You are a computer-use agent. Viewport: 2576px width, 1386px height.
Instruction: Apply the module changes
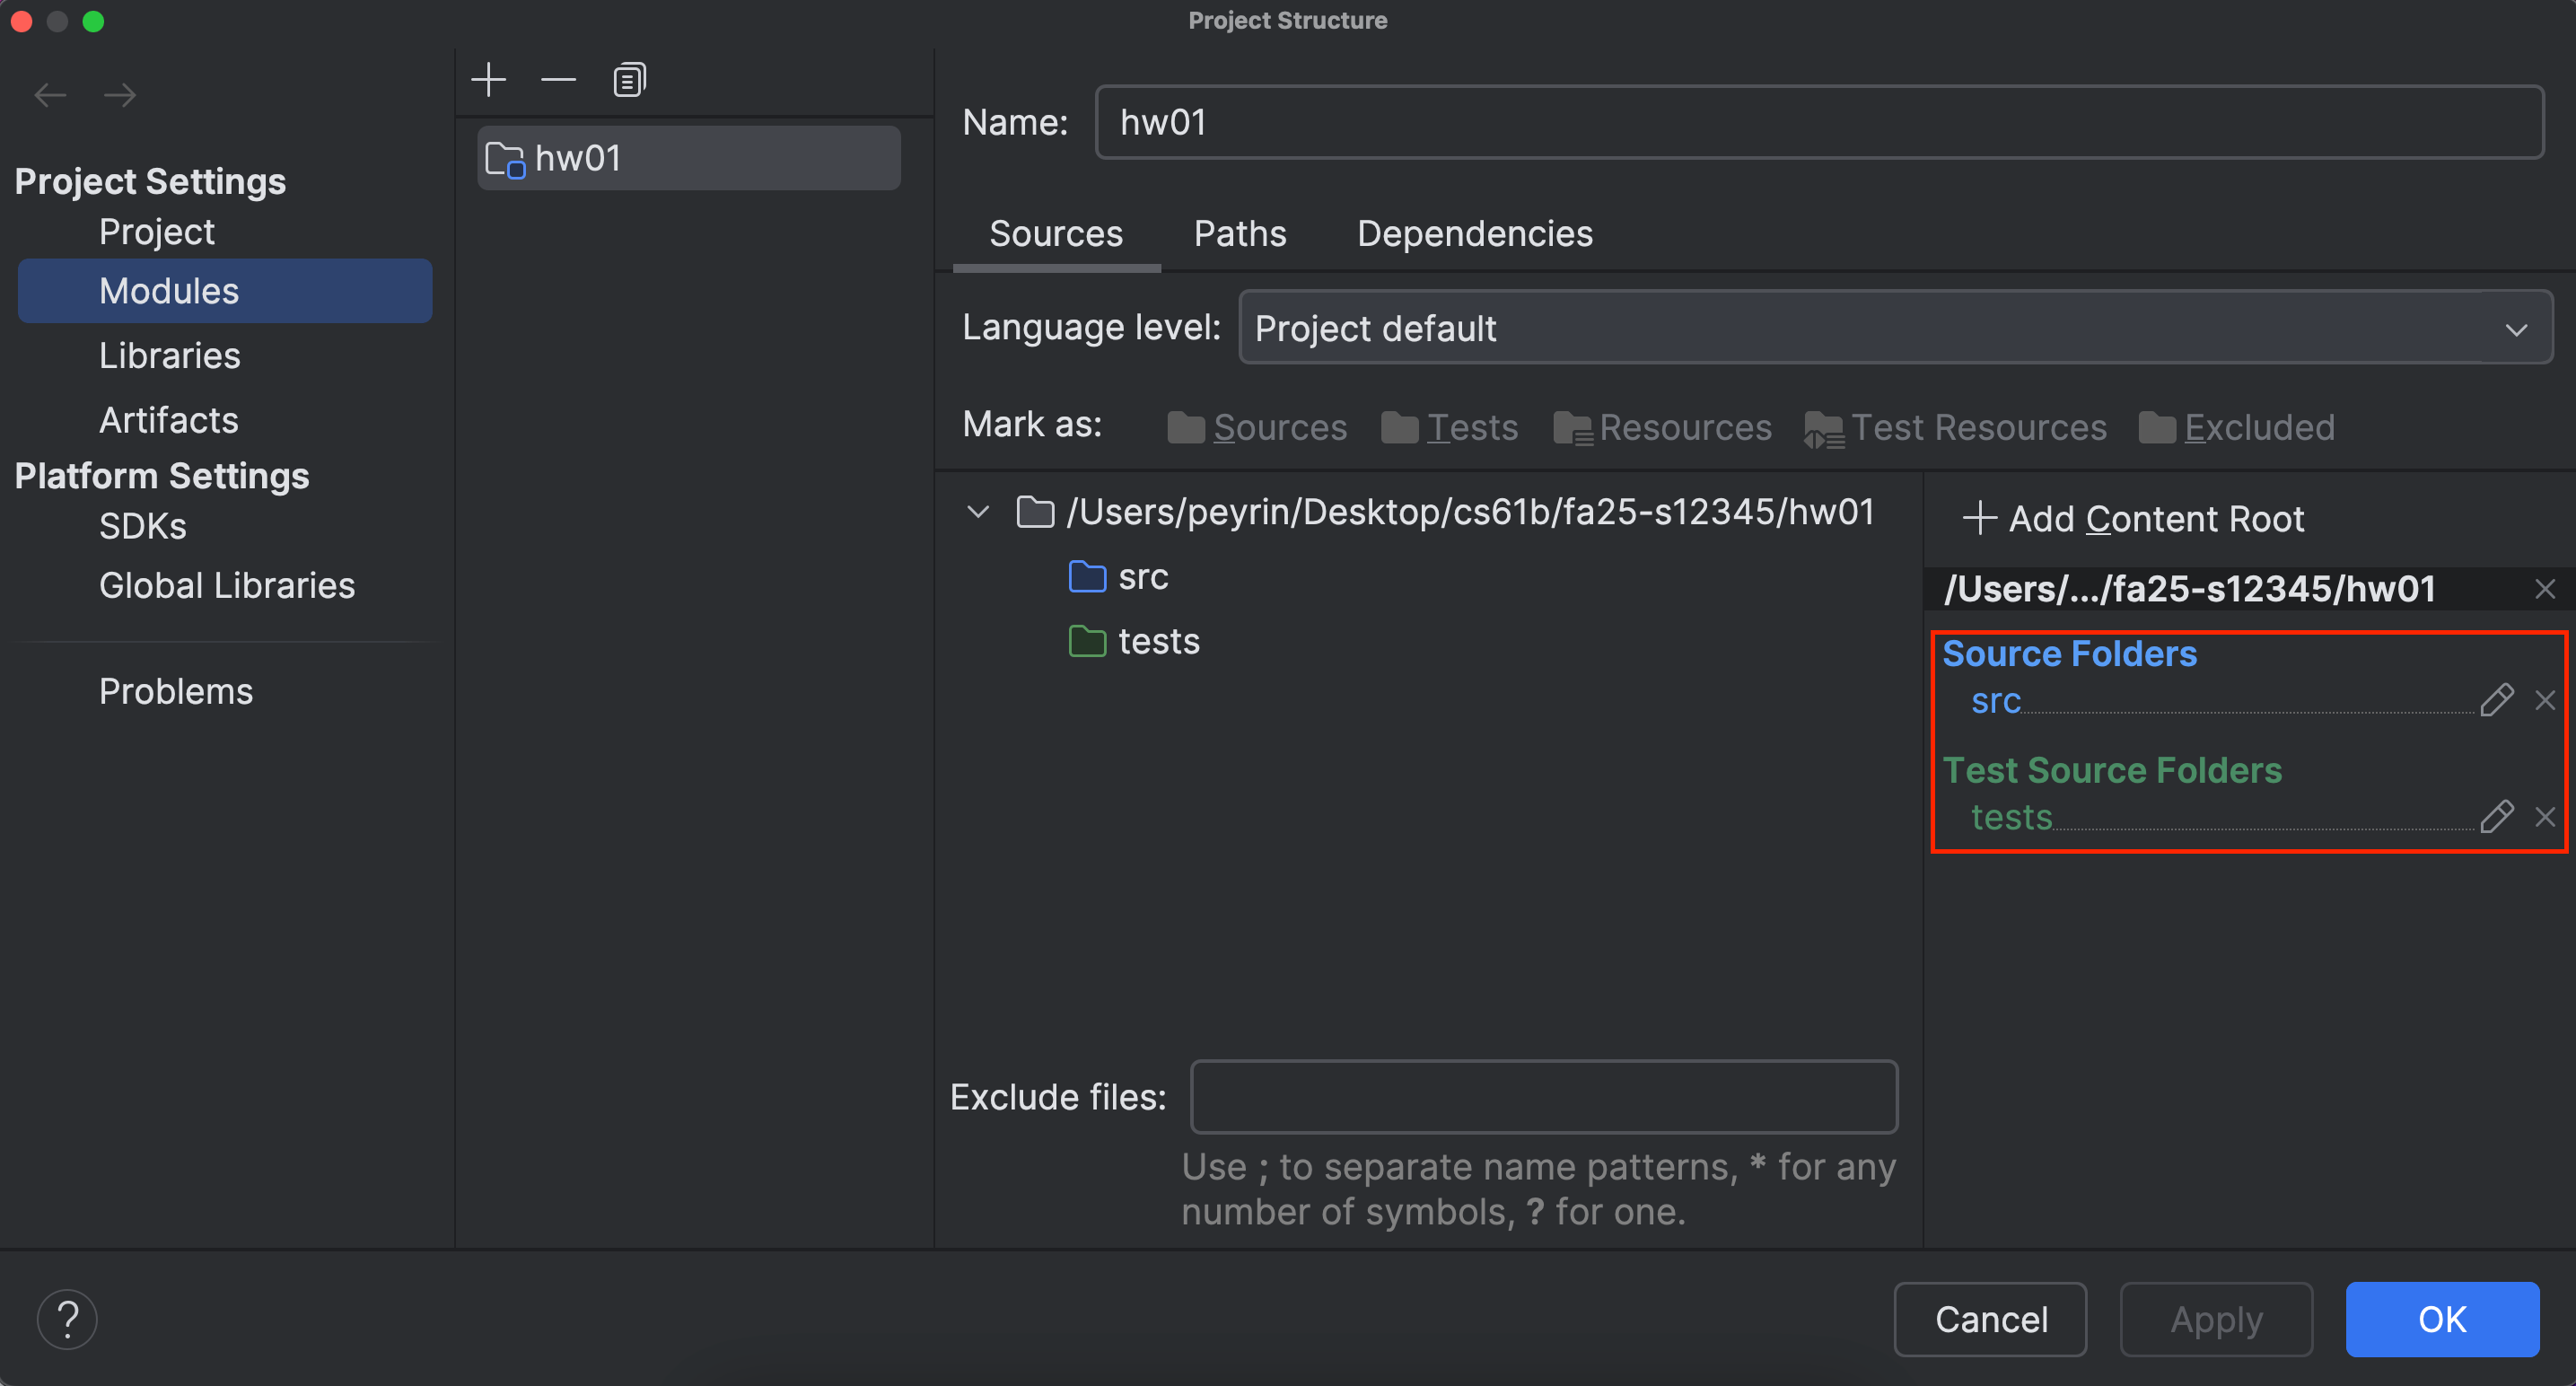pyautogui.click(x=2216, y=1319)
